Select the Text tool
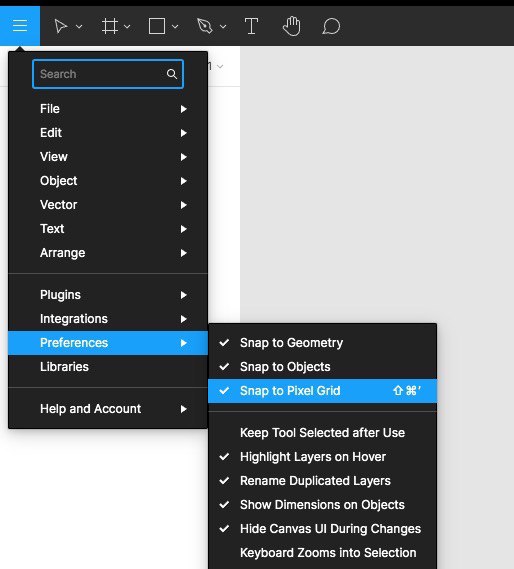 click(x=251, y=26)
